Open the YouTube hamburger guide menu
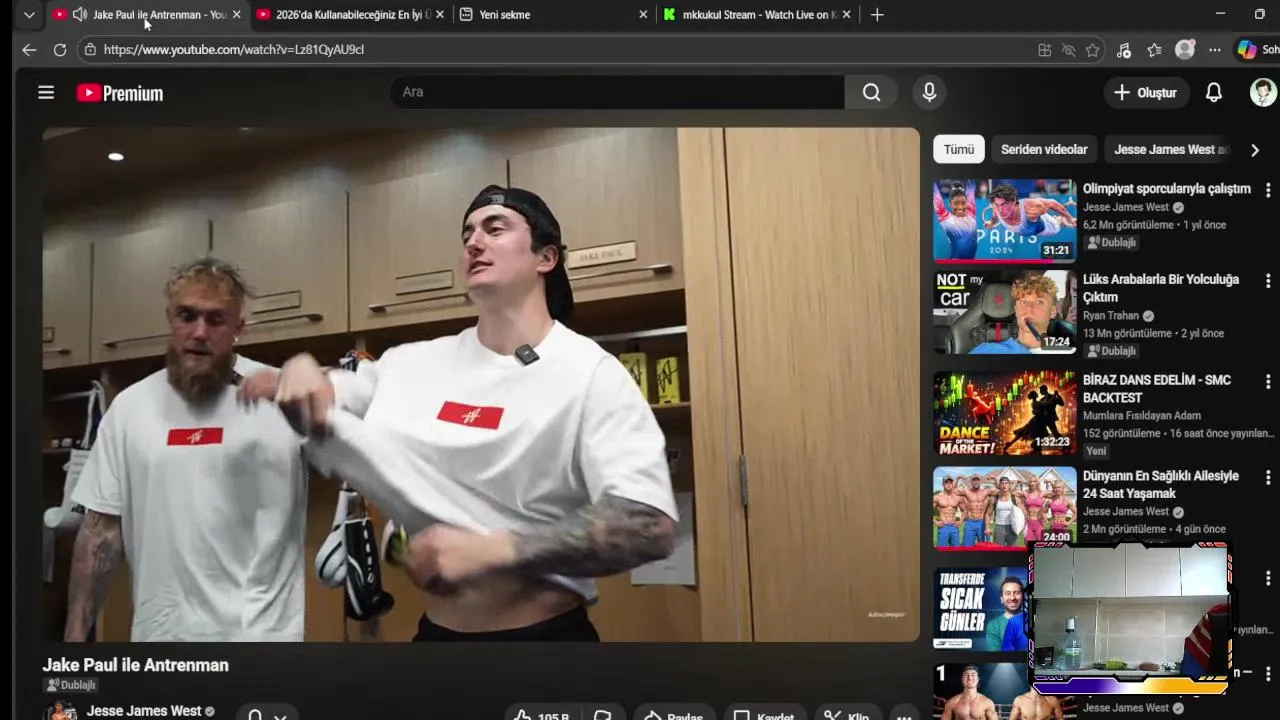Screen dimensions: 1280x720 (46, 93)
